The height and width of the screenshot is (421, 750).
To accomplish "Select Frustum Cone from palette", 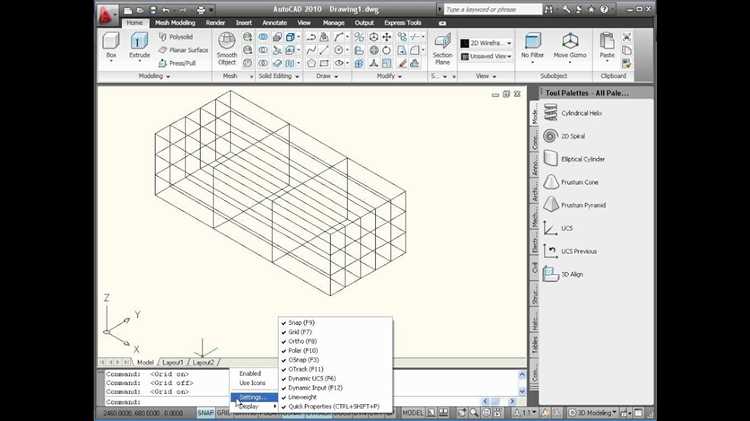I will point(571,182).
